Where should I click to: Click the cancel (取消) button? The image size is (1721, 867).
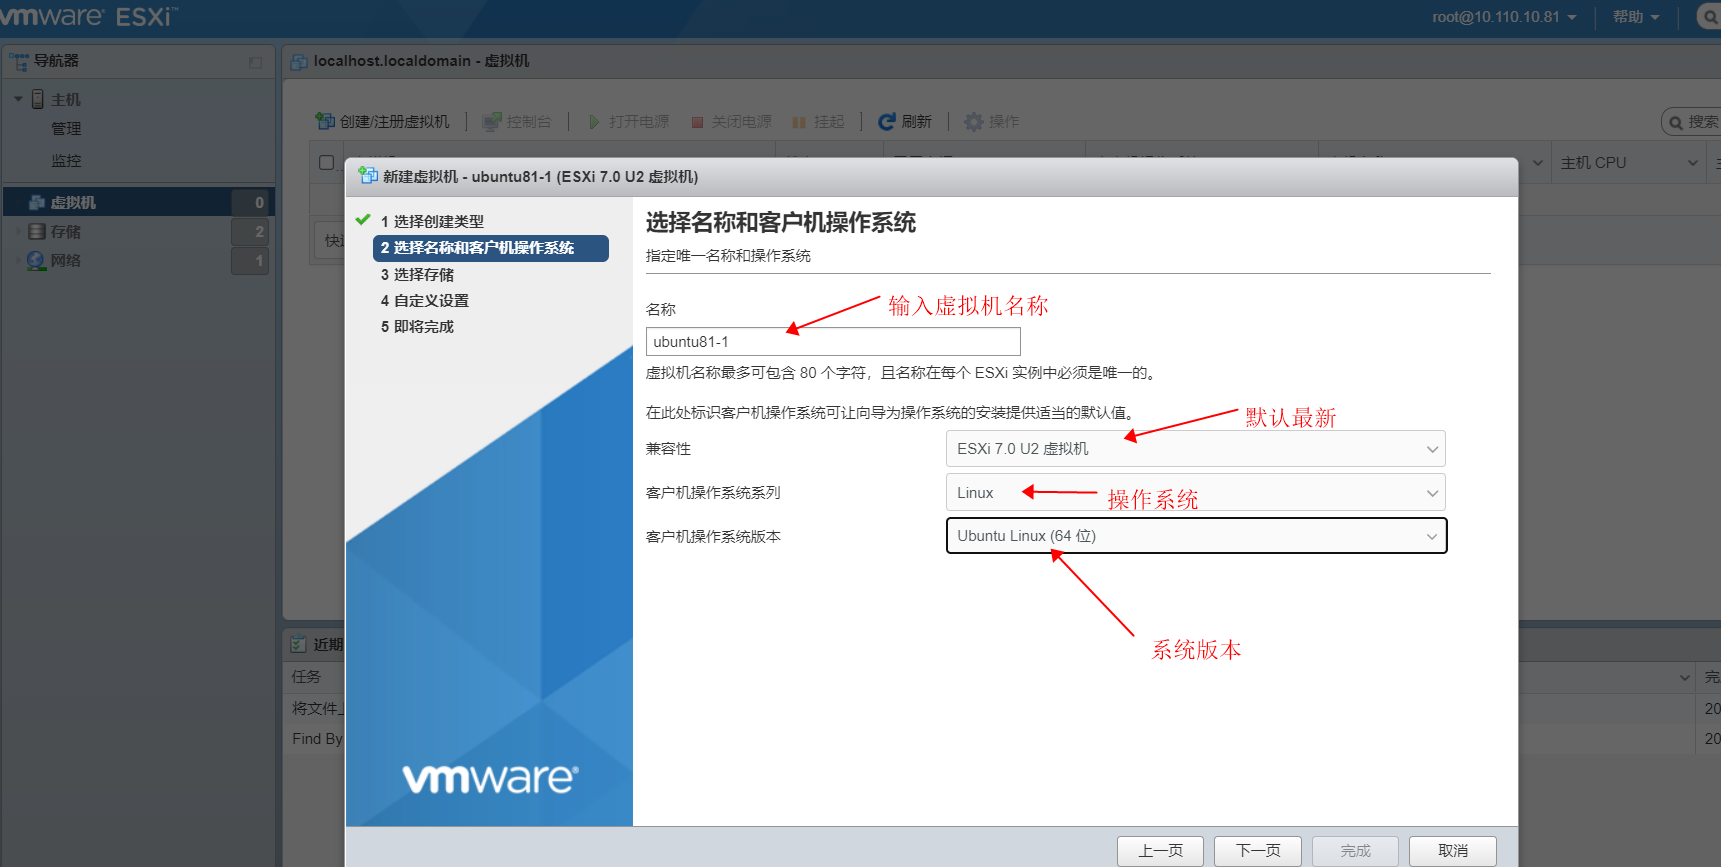[x=1453, y=851]
